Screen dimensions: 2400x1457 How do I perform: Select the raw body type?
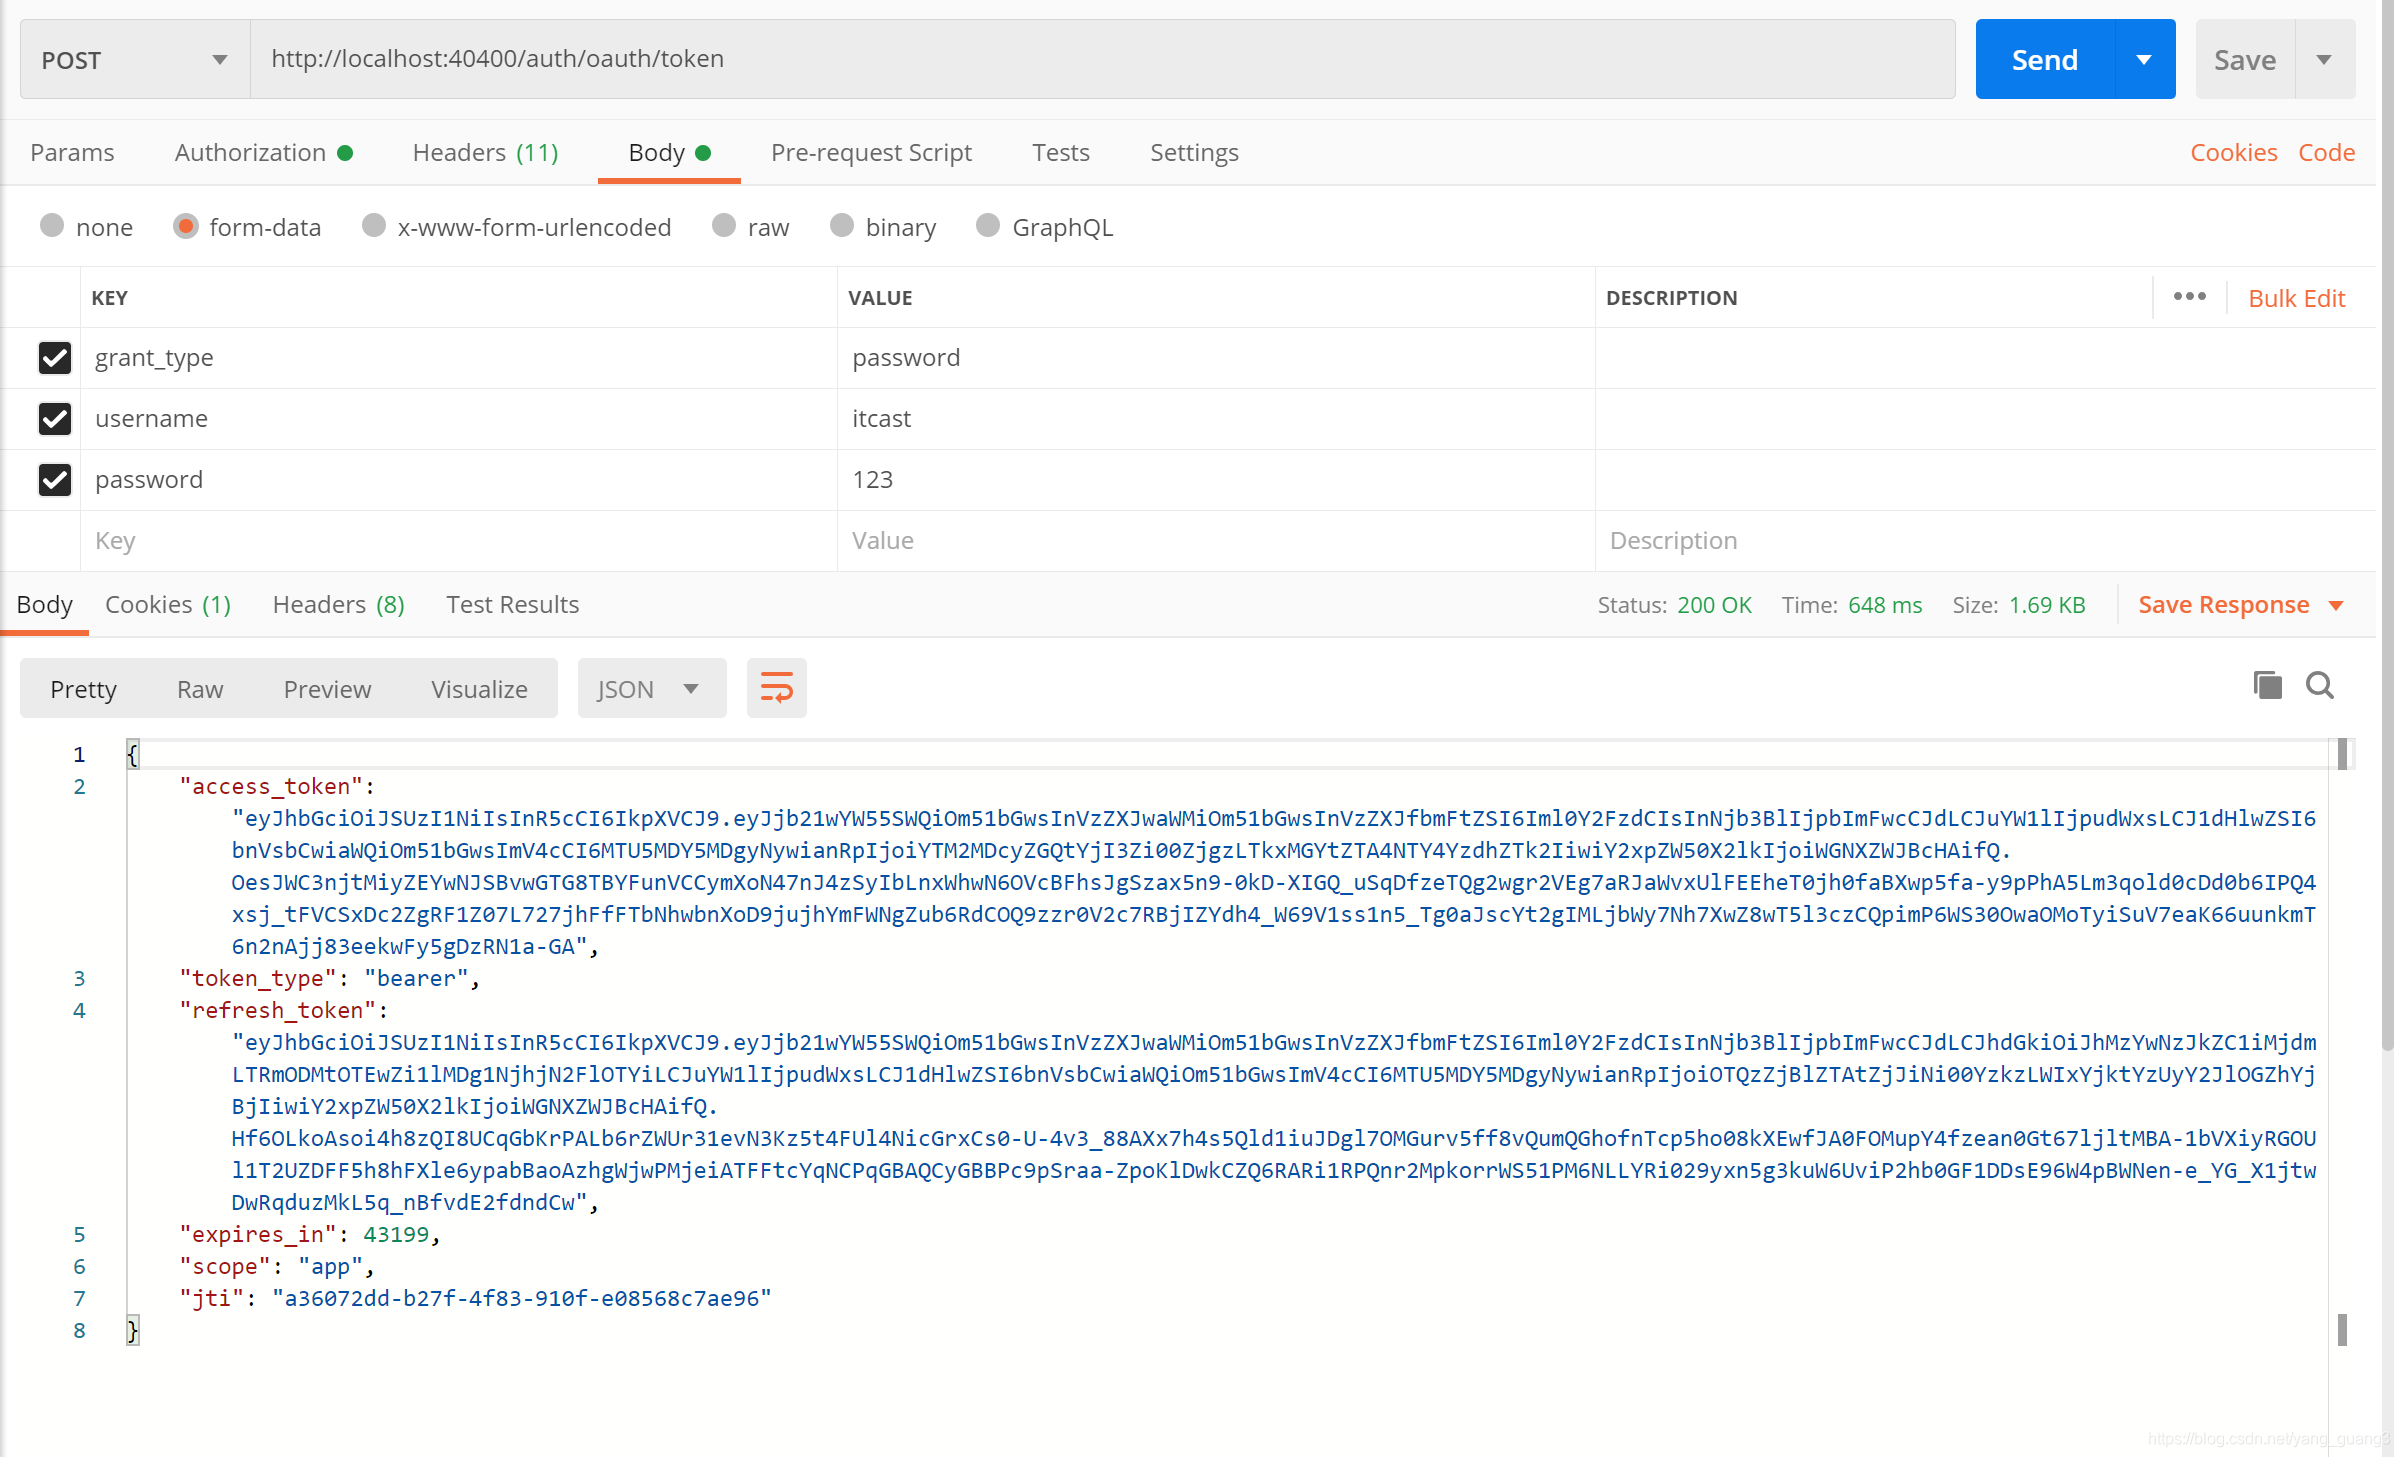click(x=724, y=227)
